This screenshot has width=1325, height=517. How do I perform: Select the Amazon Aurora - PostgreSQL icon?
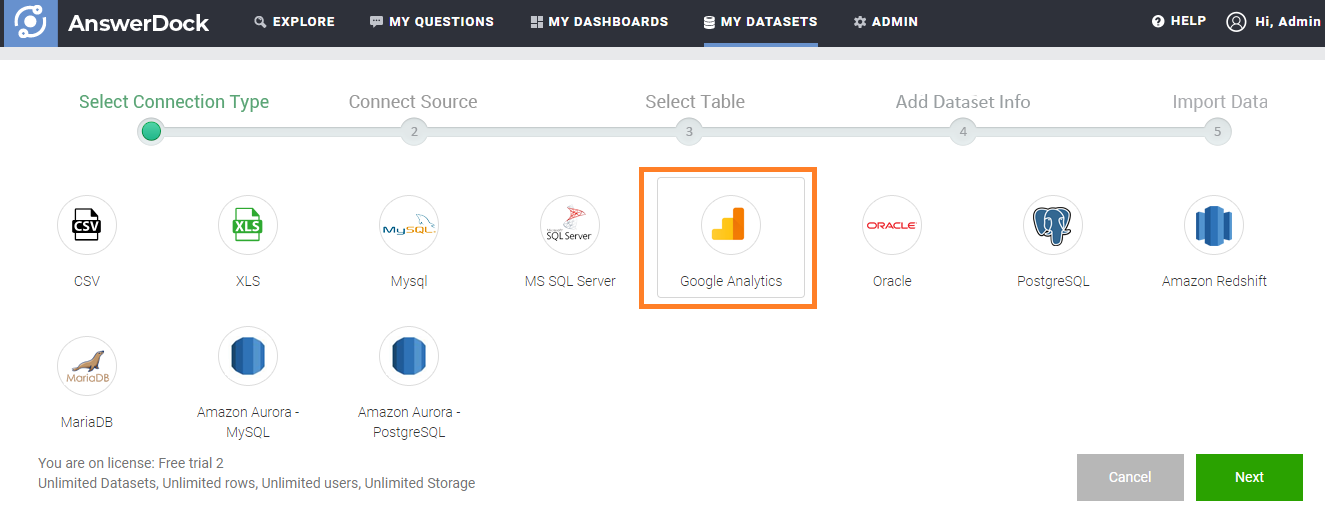click(x=409, y=356)
